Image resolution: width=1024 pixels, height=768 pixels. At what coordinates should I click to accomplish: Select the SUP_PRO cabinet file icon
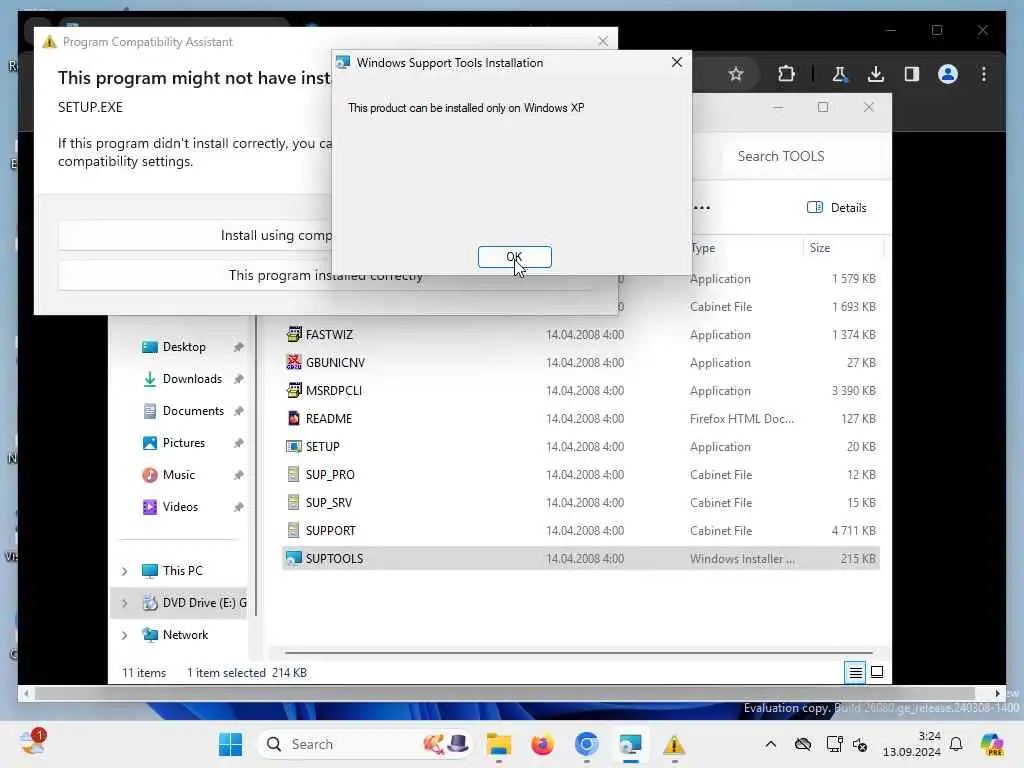(x=294, y=474)
